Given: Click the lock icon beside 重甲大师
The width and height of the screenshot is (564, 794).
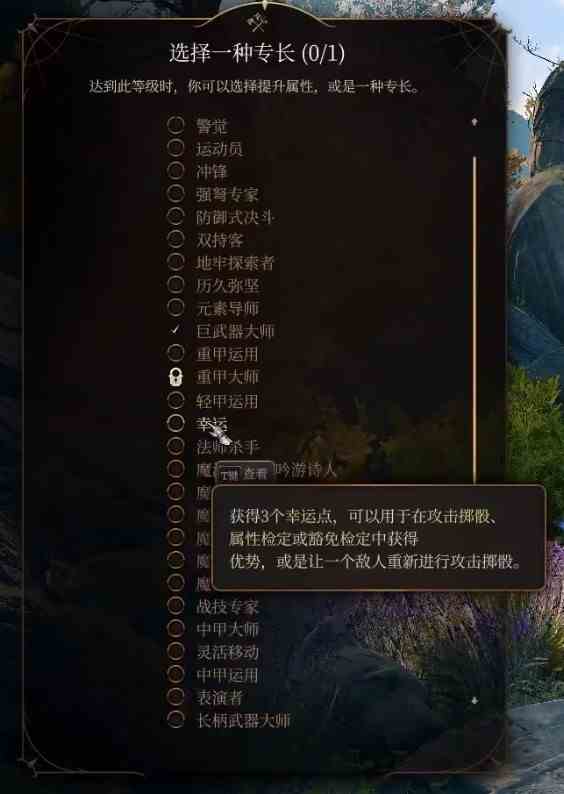Looking at the screenshot, I should click(x=175, y=377).
